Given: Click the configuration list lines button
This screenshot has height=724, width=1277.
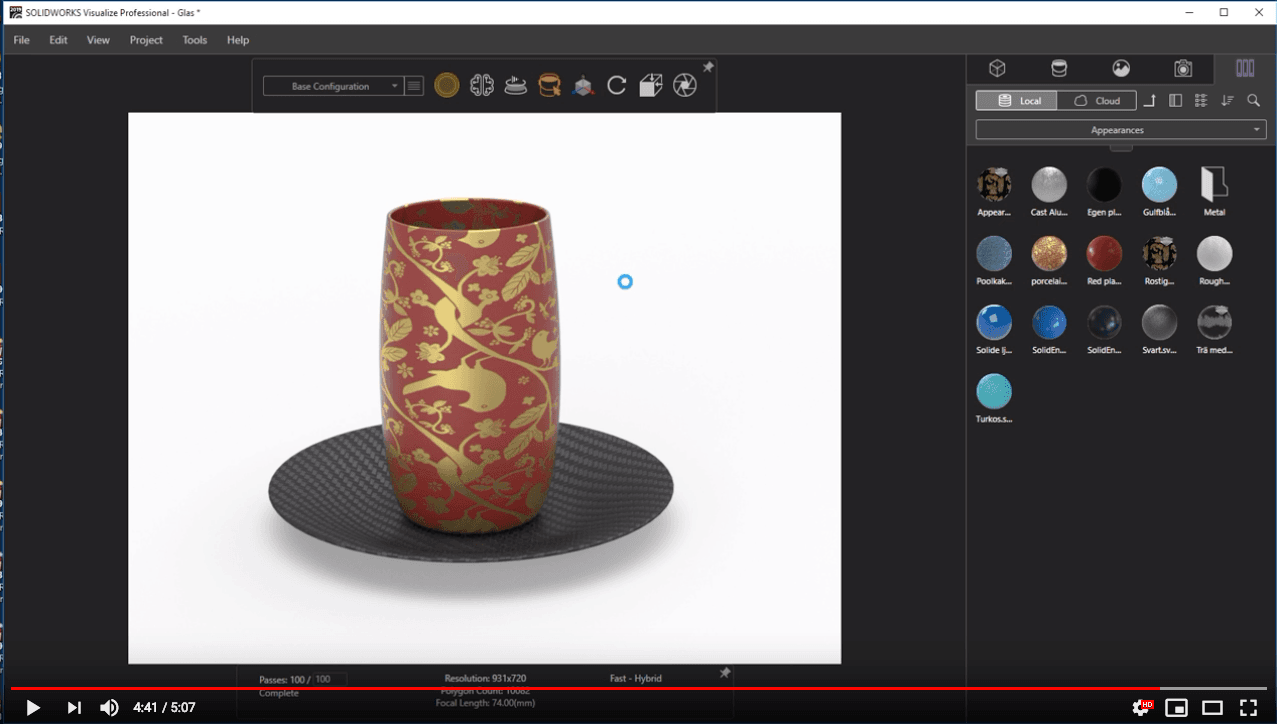Looking at the screenshot, I should click(415, 86).
